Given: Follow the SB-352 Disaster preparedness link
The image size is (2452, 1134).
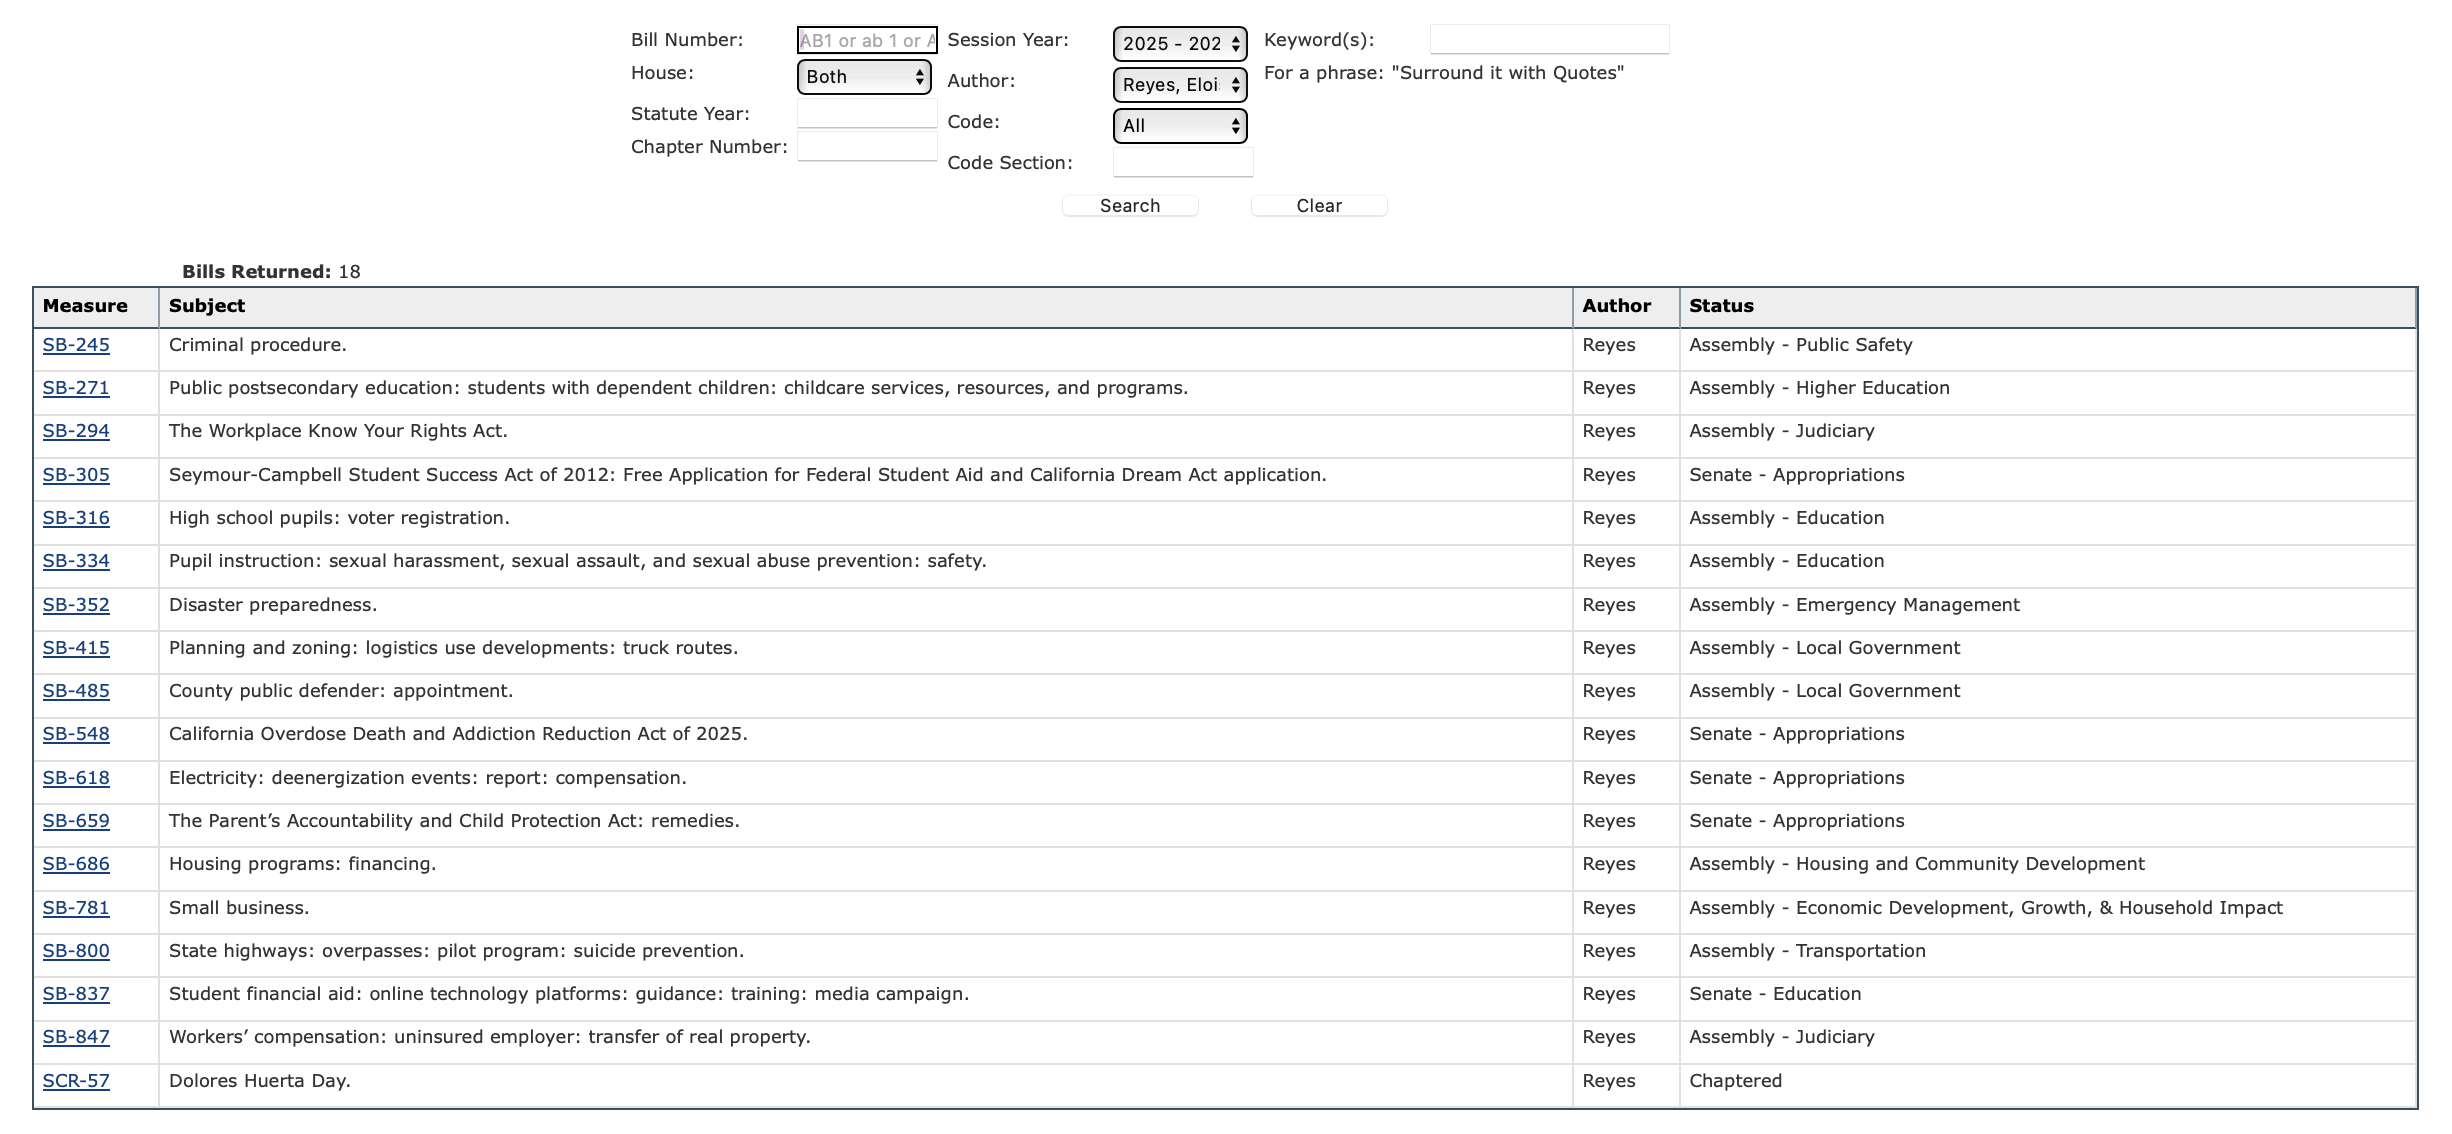Looking at the screenshot, I should click(76, 605).
